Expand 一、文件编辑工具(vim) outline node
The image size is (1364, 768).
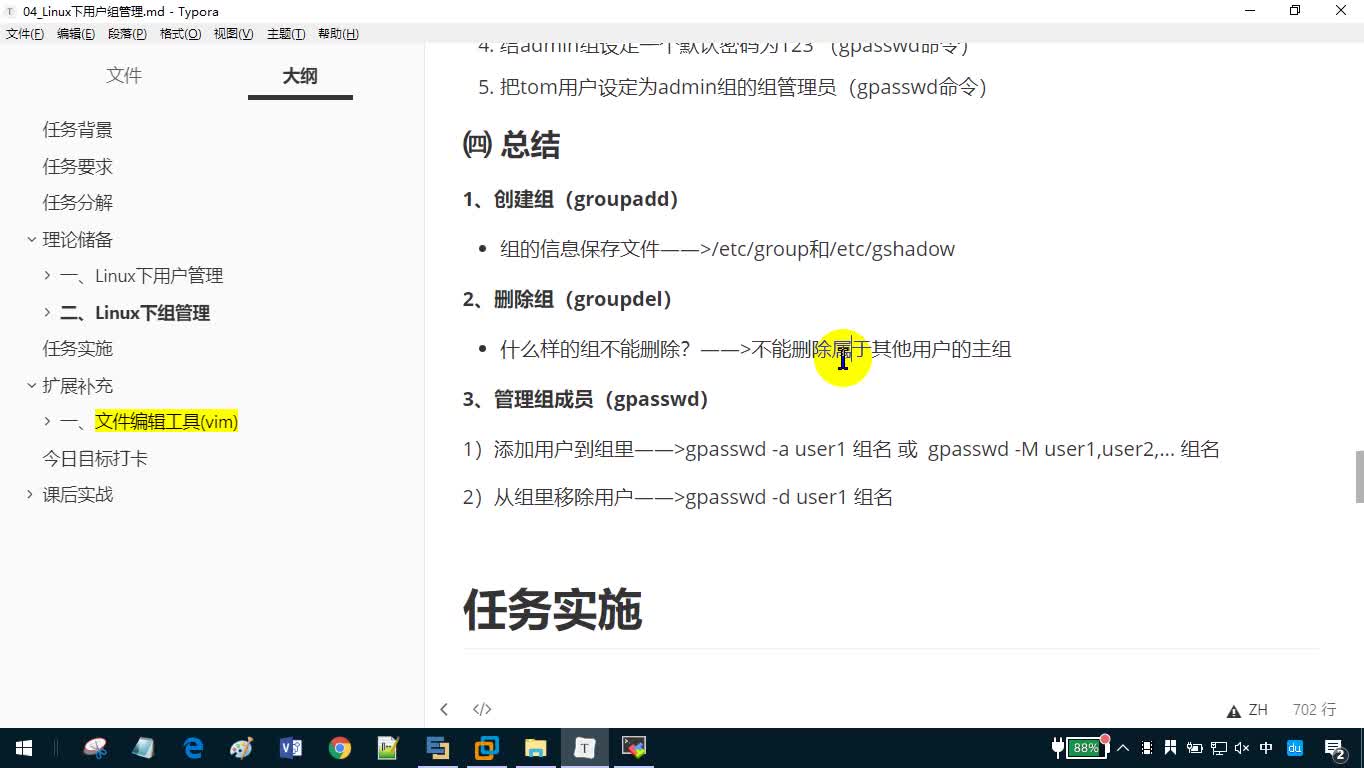point(47,422)
